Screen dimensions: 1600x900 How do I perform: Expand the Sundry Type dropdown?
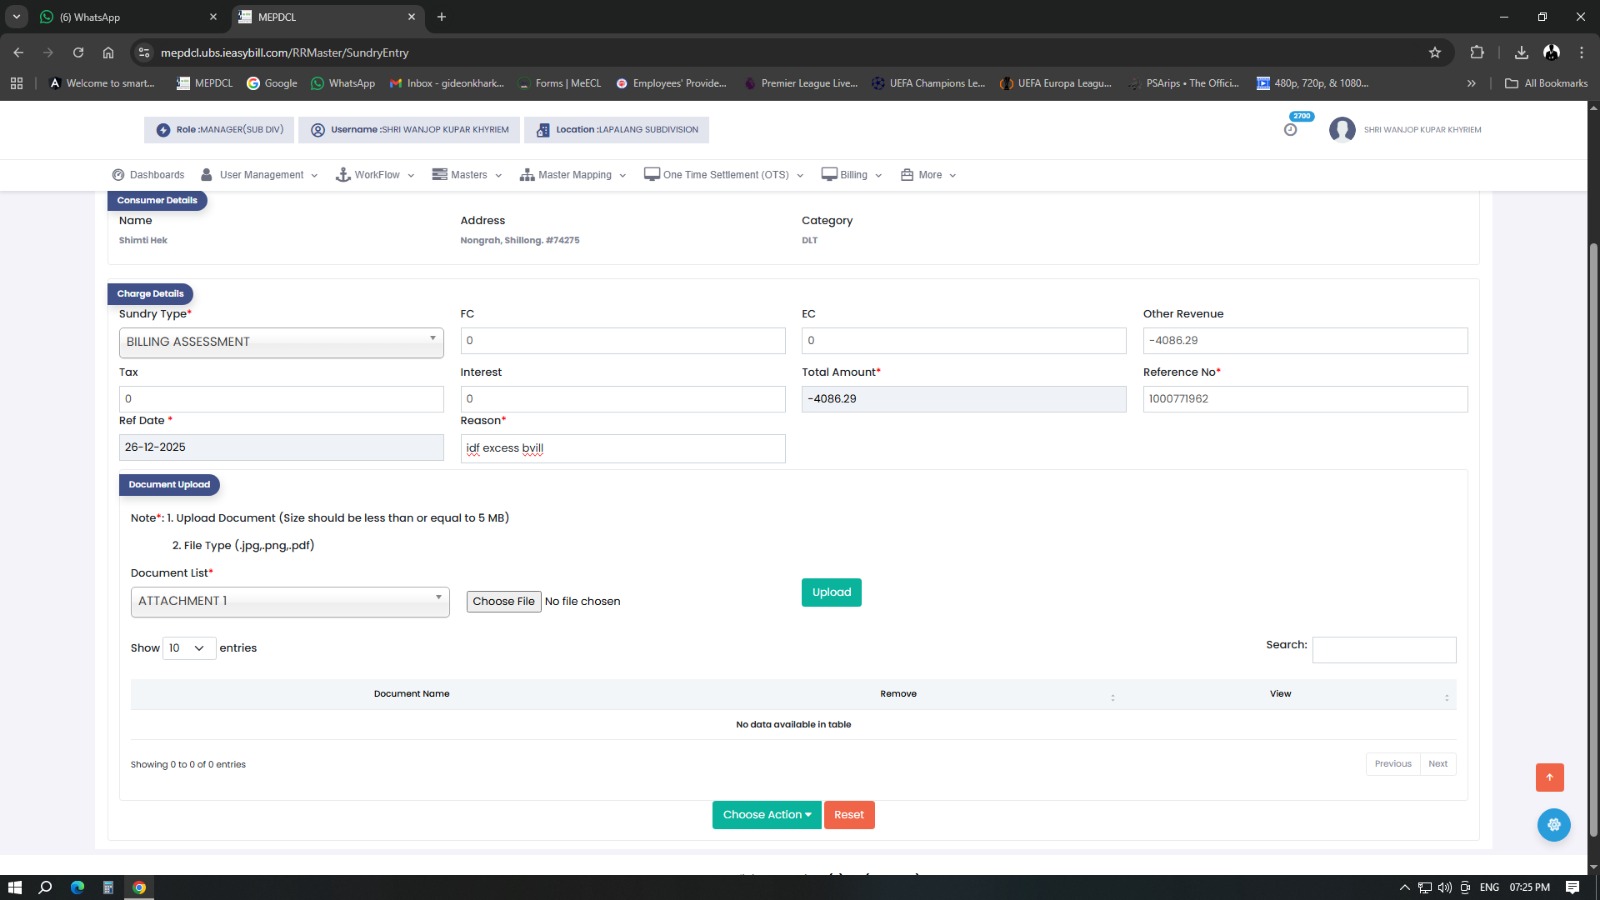(x=281, y=342)
